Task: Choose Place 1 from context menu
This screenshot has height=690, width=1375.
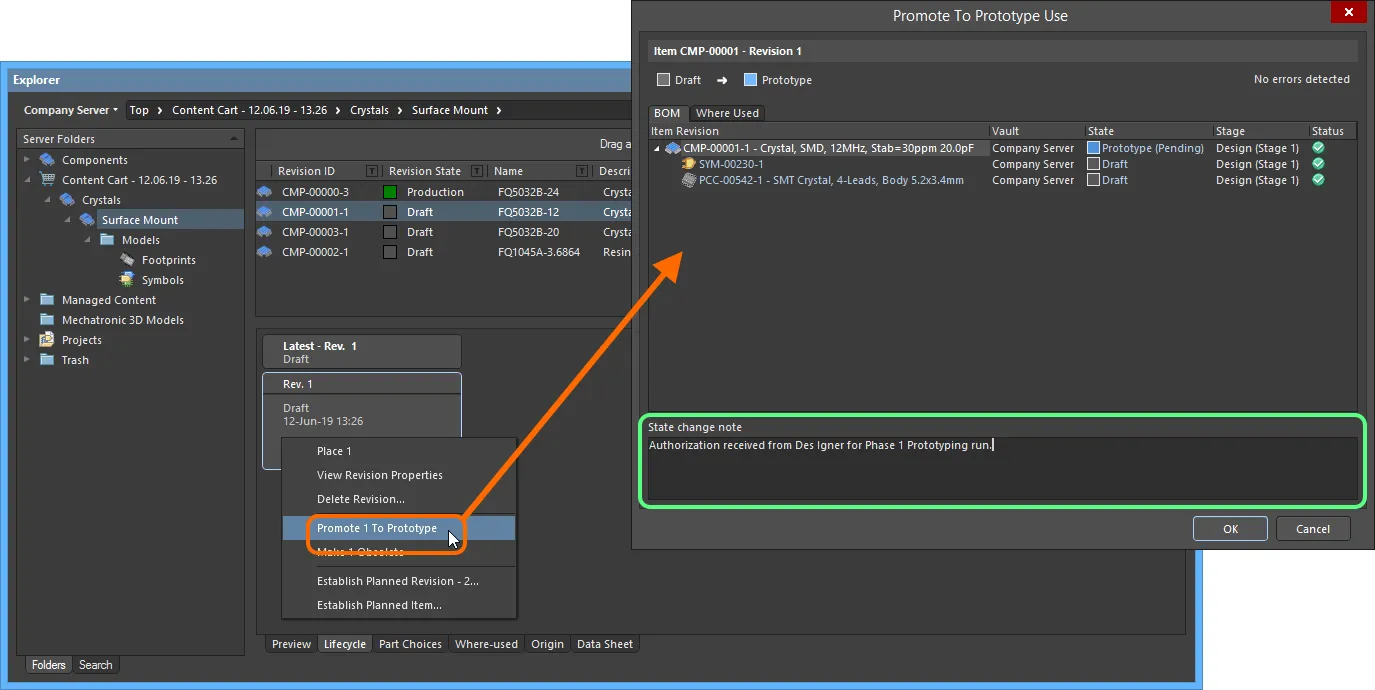Action: (399, 451)
